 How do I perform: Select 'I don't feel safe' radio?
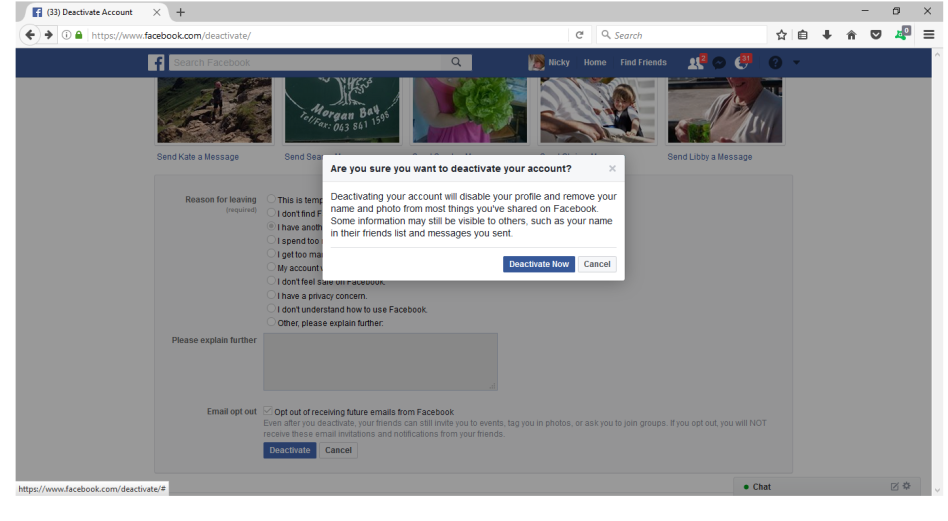pyautogui.click(x=271, y=281)
